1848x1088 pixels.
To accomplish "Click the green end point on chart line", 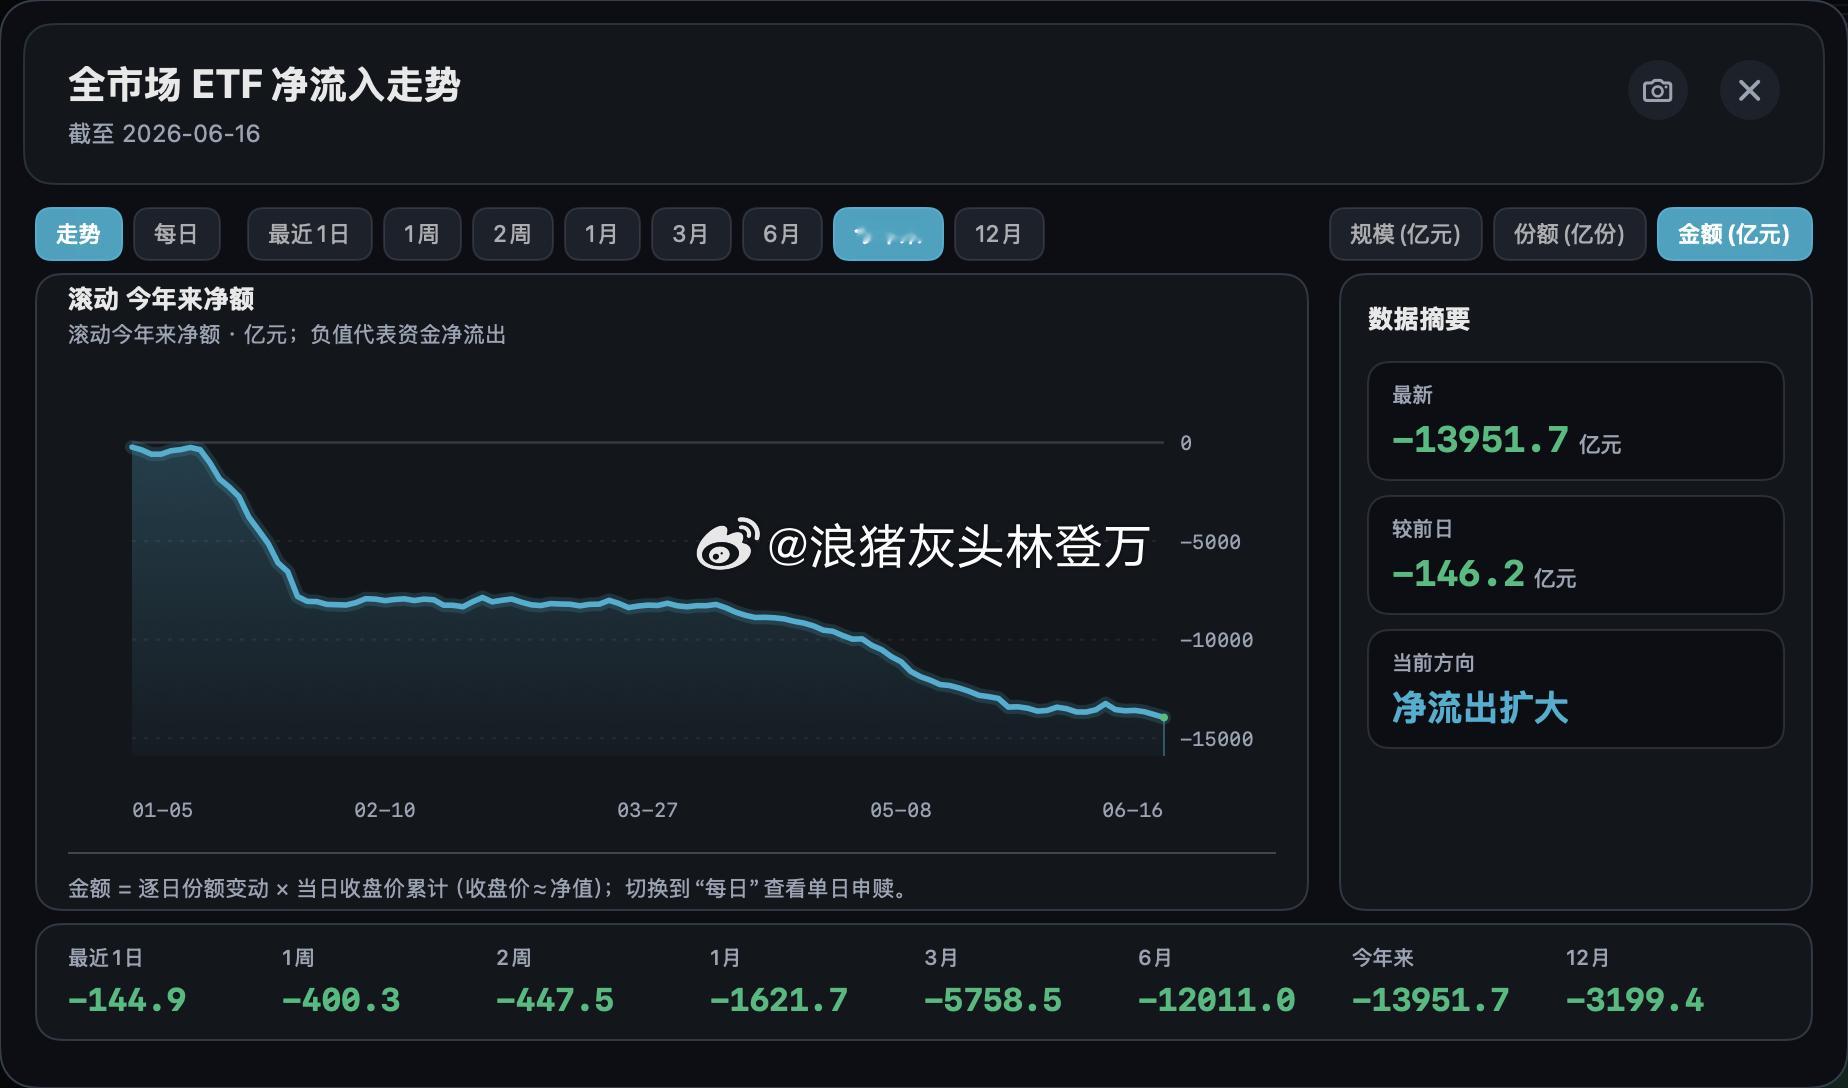I will [1164, 717].
